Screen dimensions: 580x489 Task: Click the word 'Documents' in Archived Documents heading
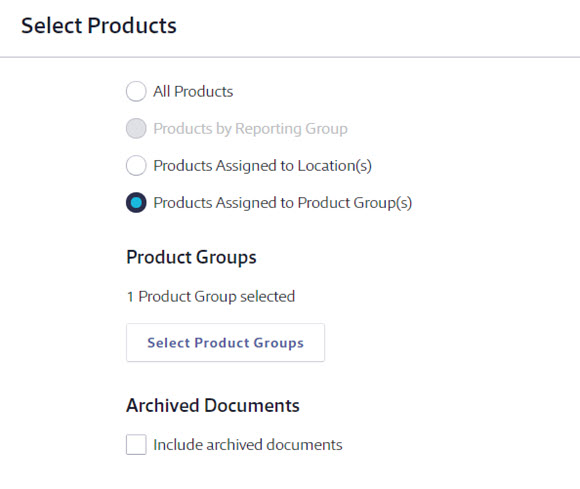[252, 405]
